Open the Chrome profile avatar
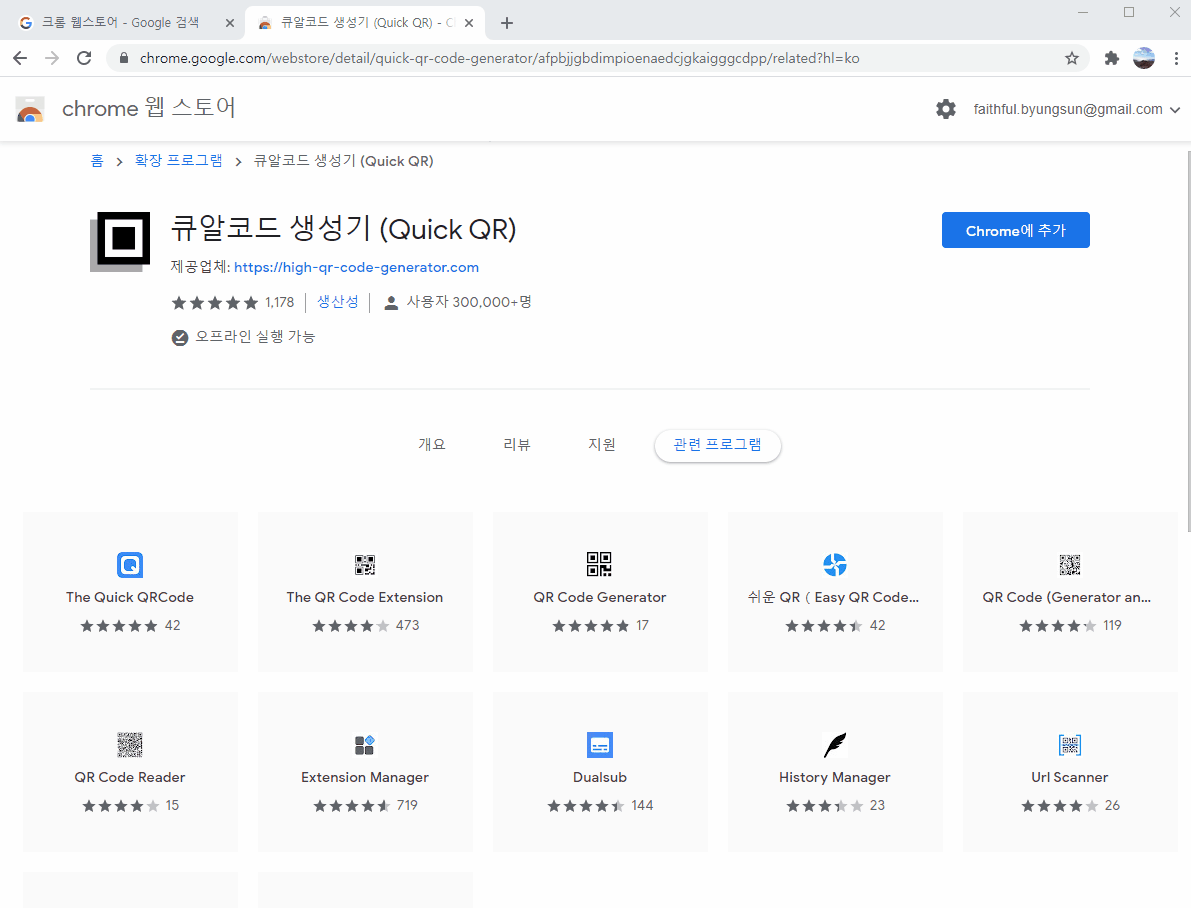The height and width of the screenshot is (908, 1191). tap(1144, 59)
